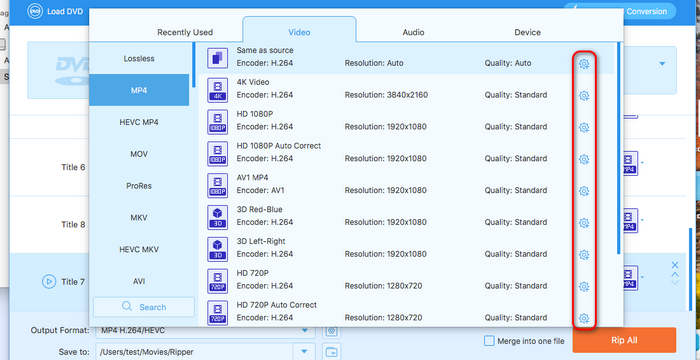
Task: Move Title 7 up with arrow
Action: pos(675,275)
